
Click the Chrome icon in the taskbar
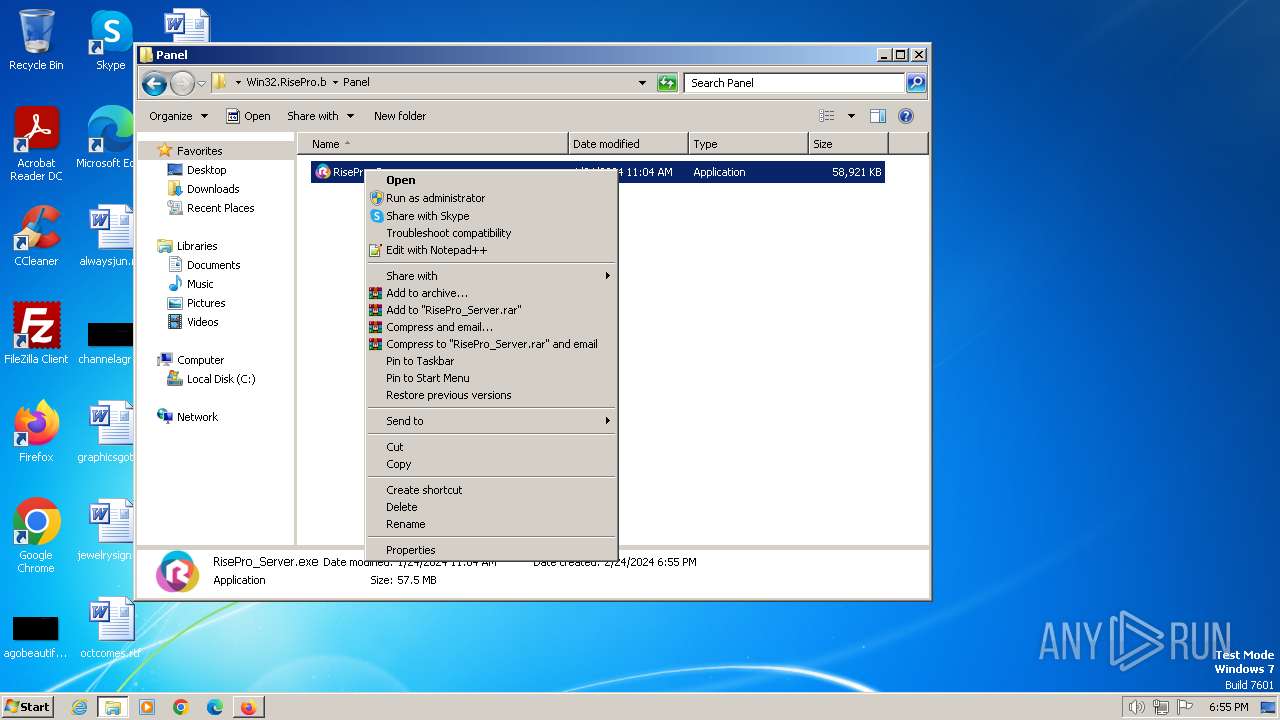(x=181, y=707)
